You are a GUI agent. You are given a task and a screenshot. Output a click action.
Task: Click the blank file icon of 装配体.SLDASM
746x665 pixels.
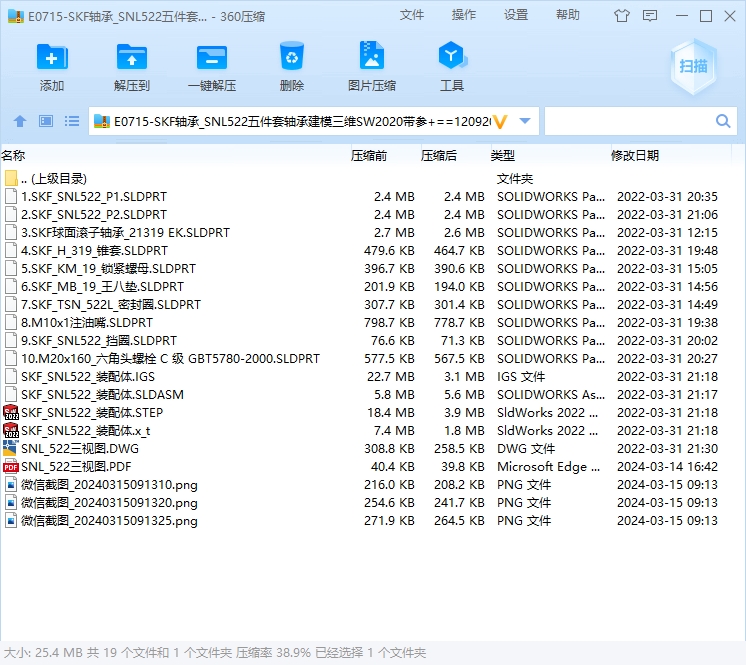pyautogui.click(x=10, y=395)
